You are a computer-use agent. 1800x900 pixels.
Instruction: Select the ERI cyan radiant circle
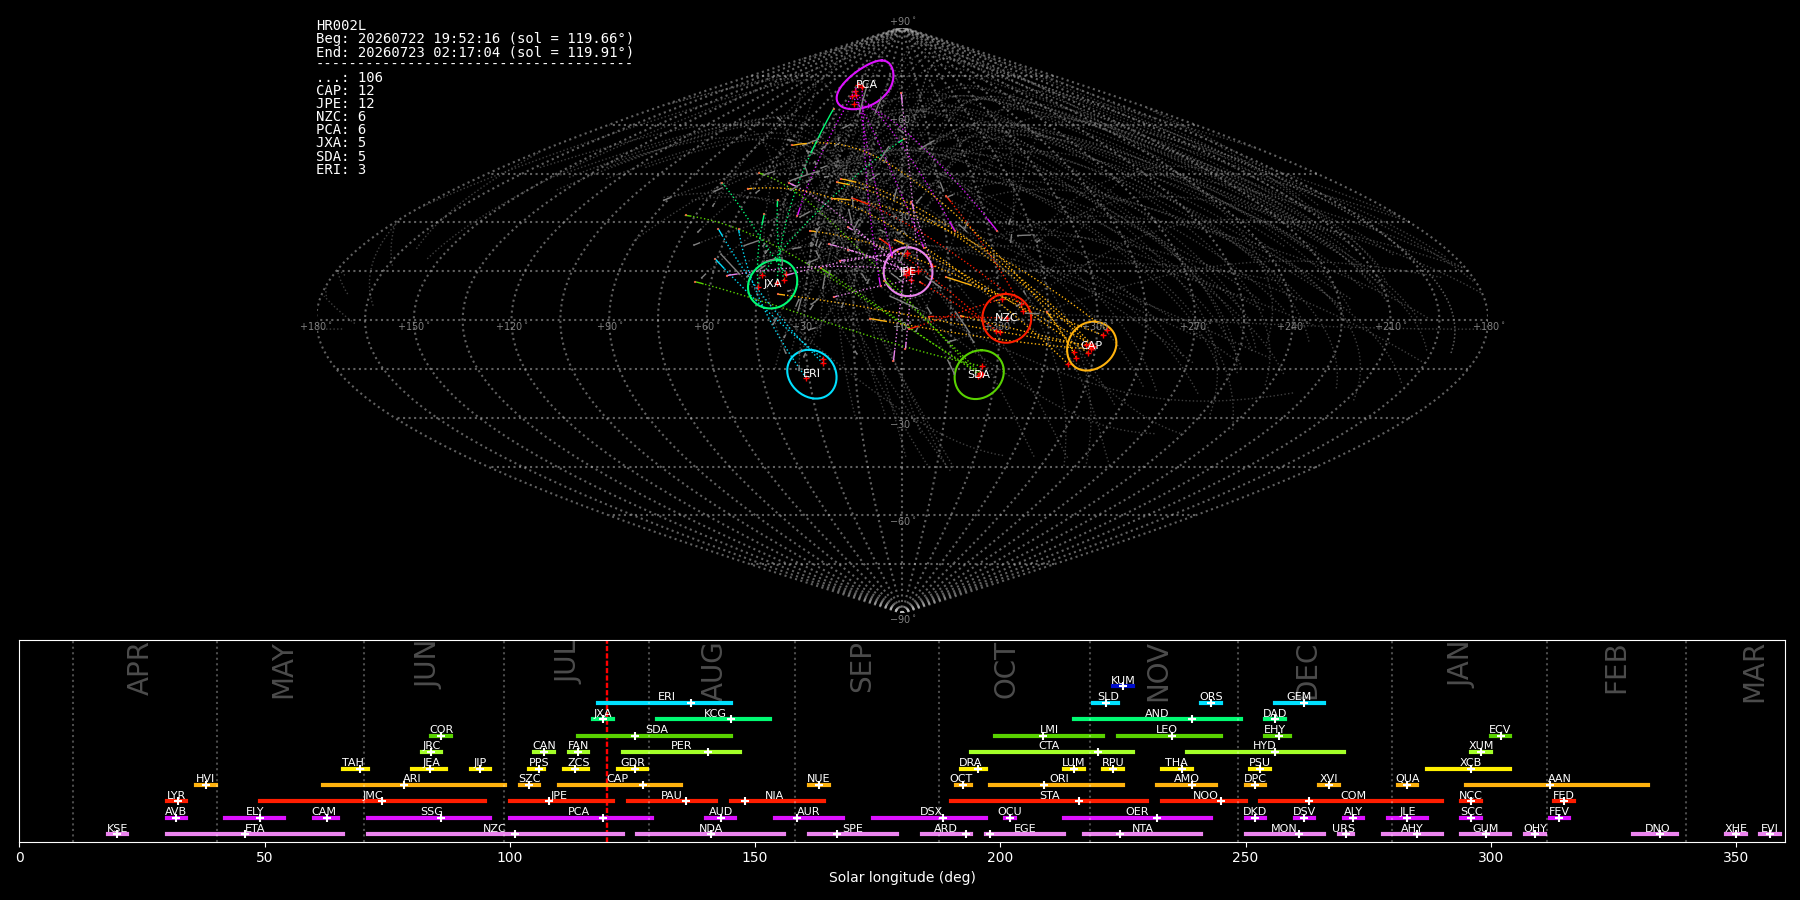(812, 374)
